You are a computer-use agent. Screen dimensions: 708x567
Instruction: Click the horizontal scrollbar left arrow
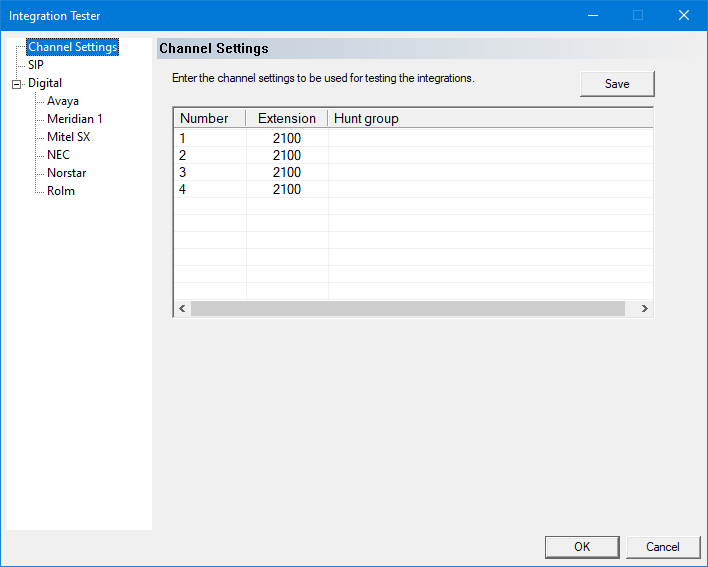click(182, 309)
